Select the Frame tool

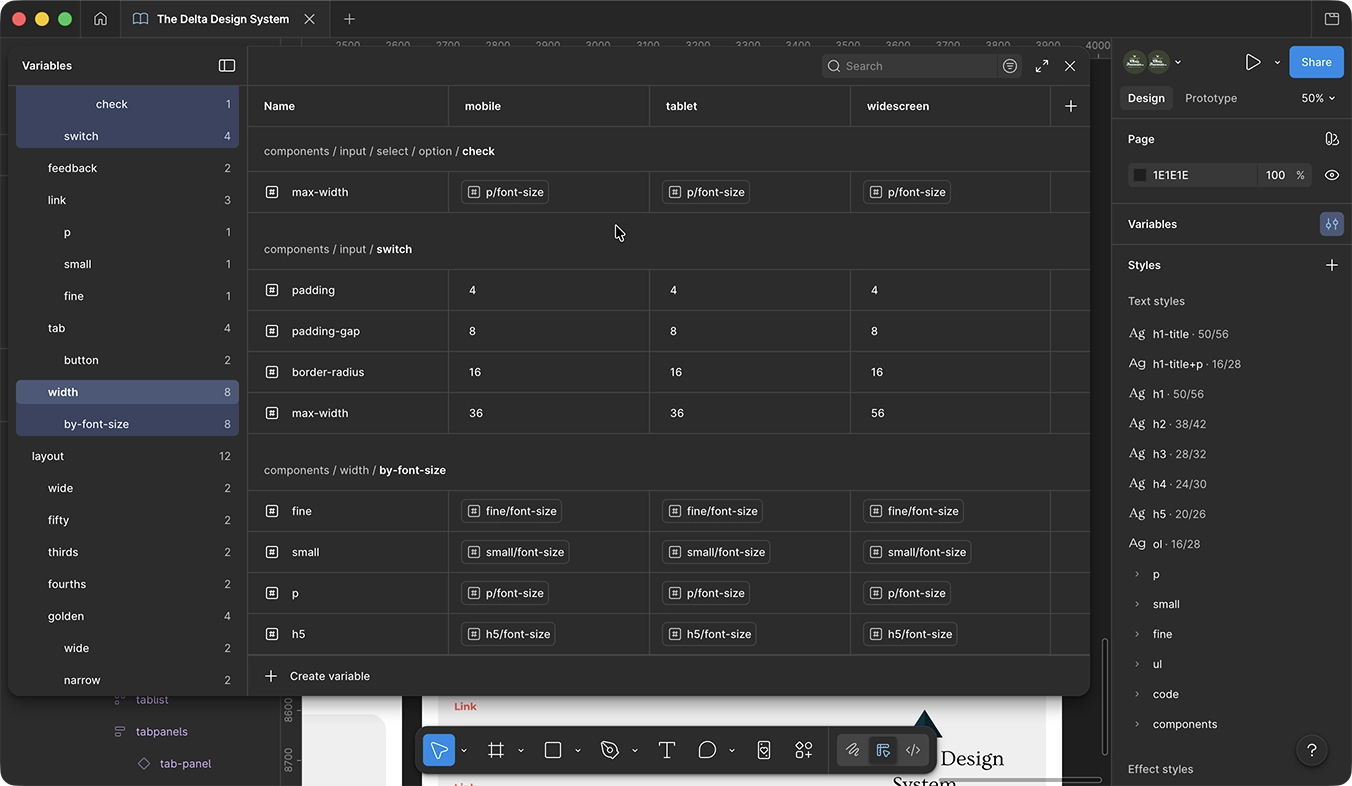click(495, 750)
